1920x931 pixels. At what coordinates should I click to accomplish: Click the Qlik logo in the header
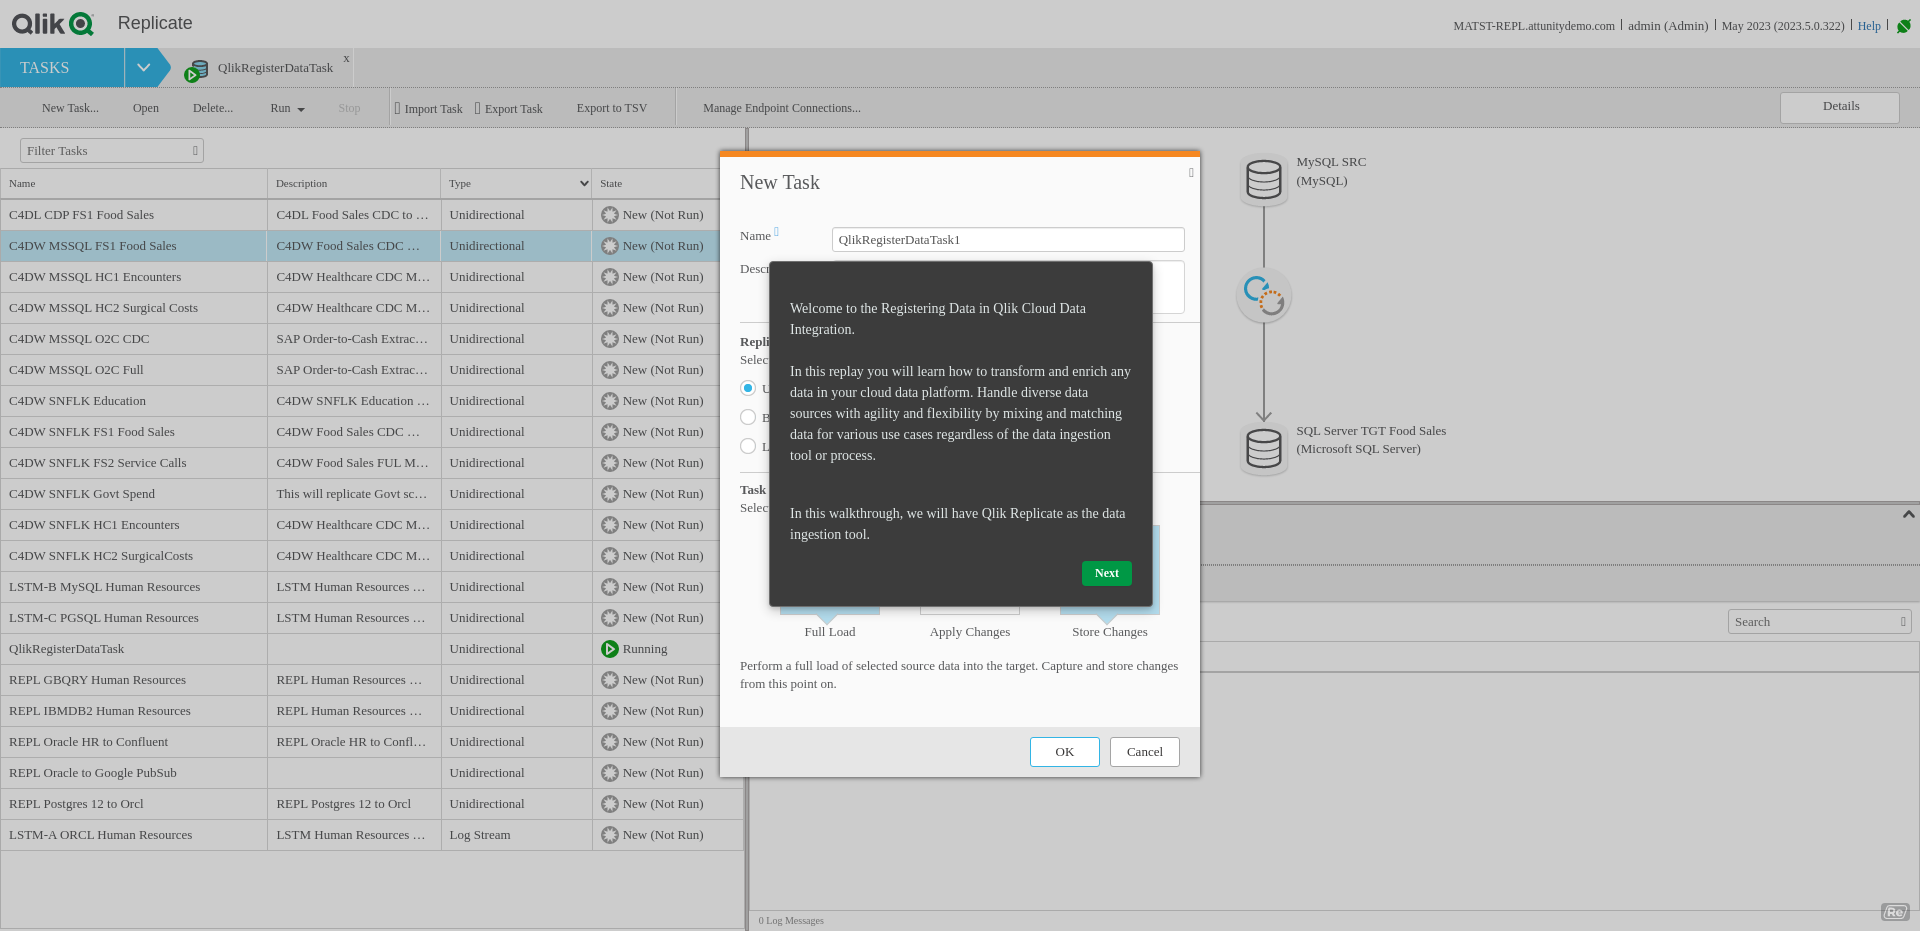(x=52, y=24)
